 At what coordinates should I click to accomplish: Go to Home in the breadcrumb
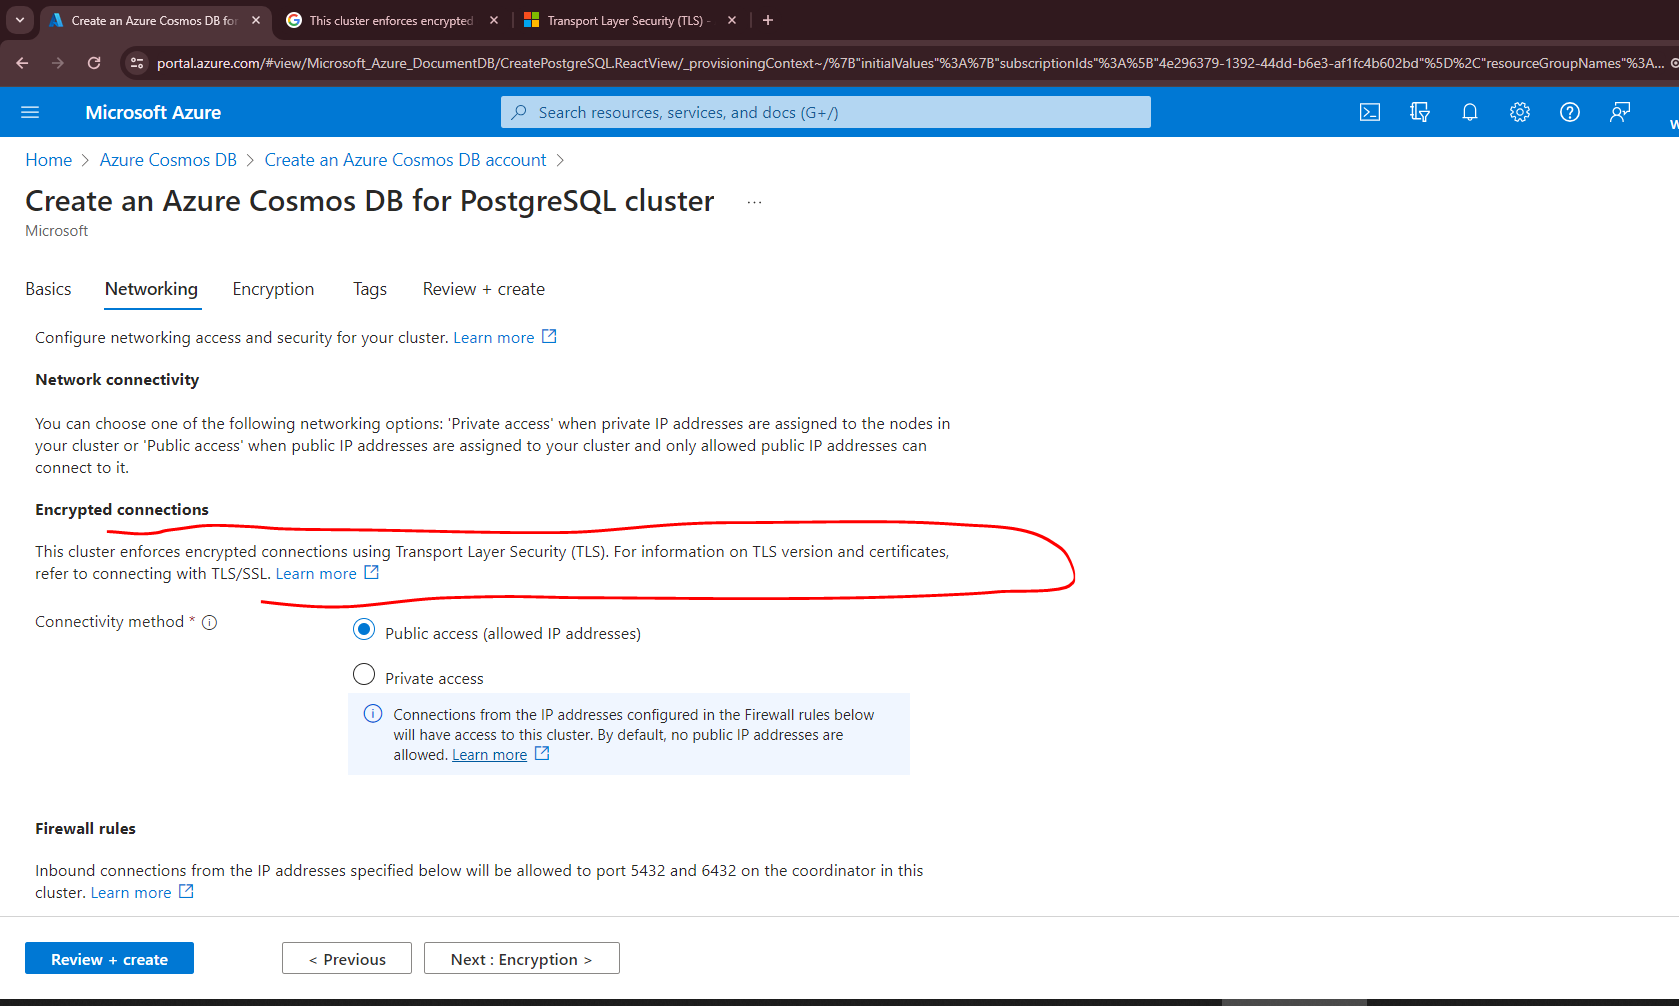coord(49,160)
